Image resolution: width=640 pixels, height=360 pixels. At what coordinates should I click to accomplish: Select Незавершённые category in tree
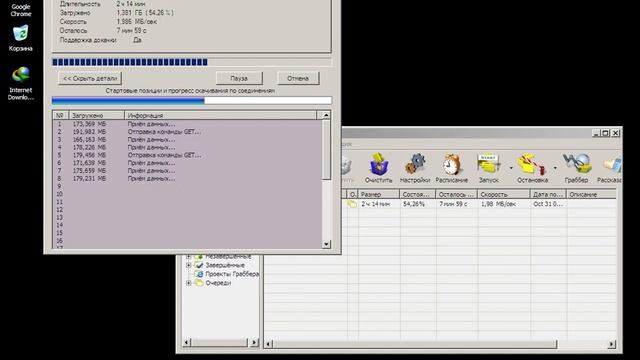[228, 257]
